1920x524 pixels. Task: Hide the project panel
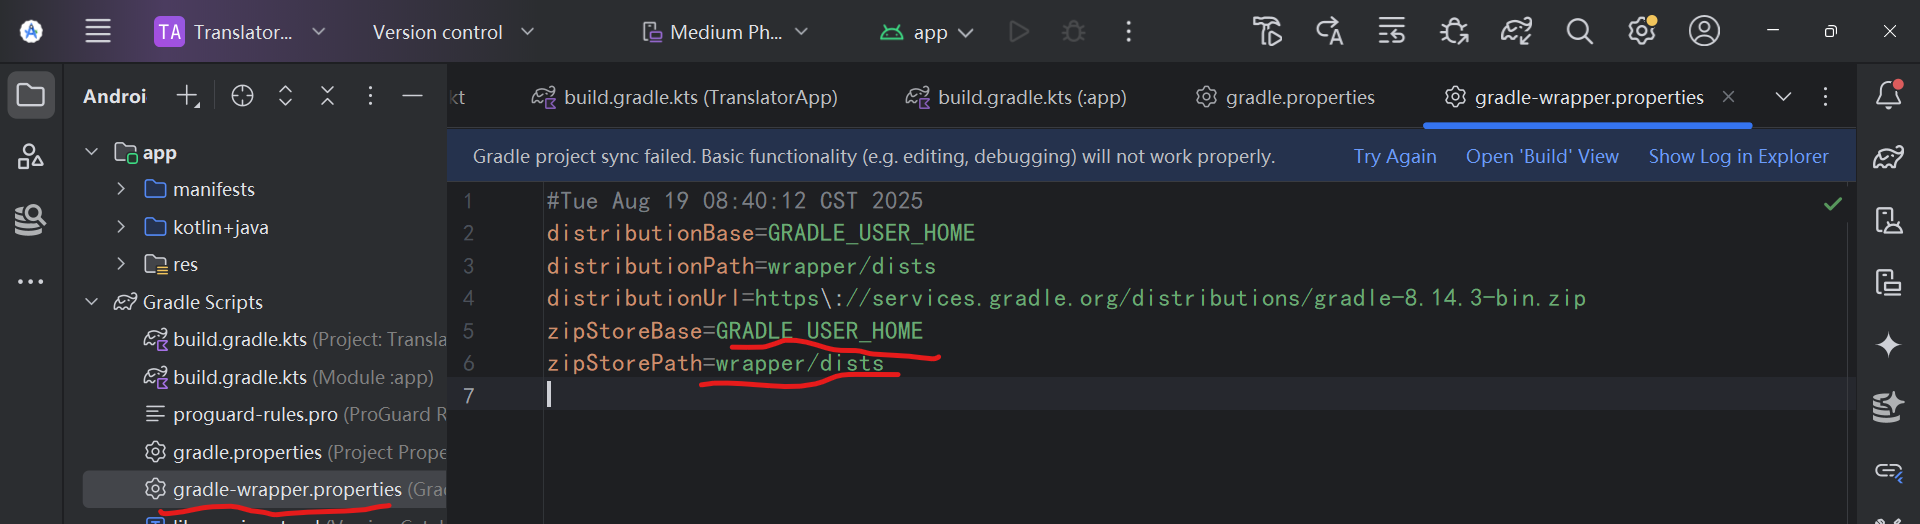412,96
